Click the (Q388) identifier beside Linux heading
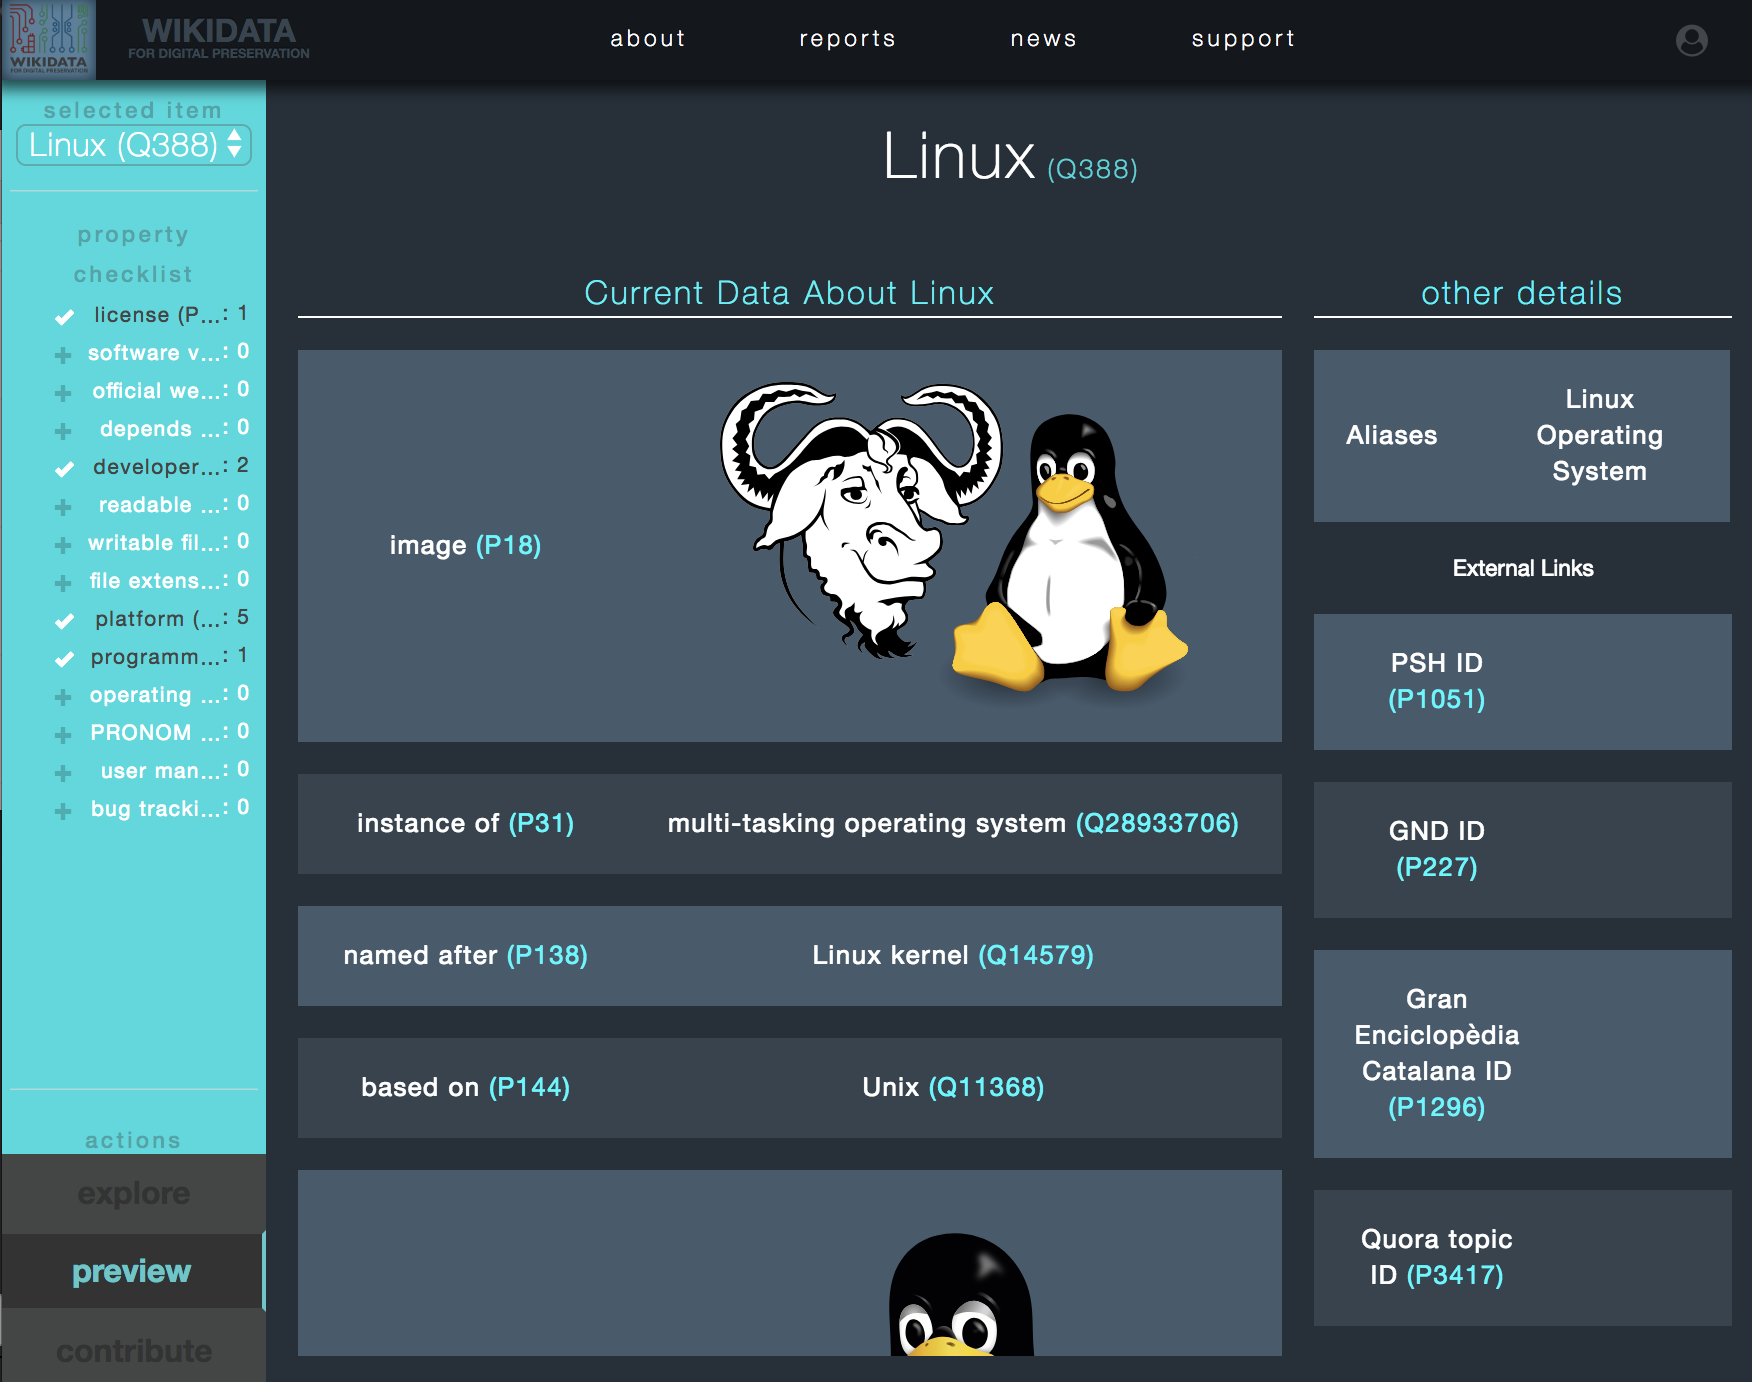1752x1382 pixels. coord(1092,169)
